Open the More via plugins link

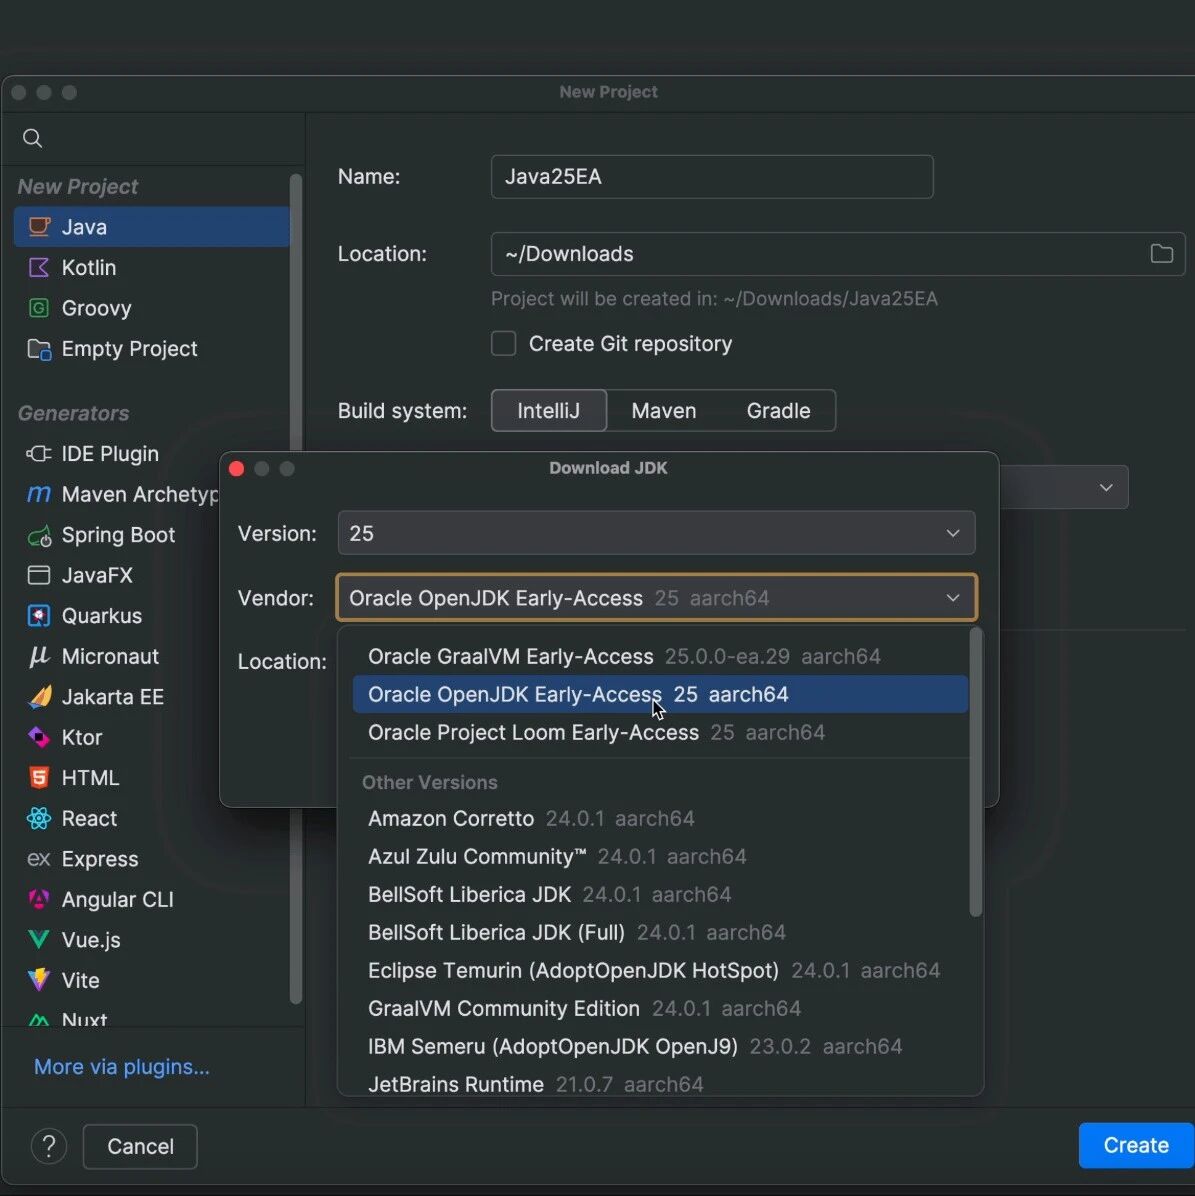(x=122, y=1066)
